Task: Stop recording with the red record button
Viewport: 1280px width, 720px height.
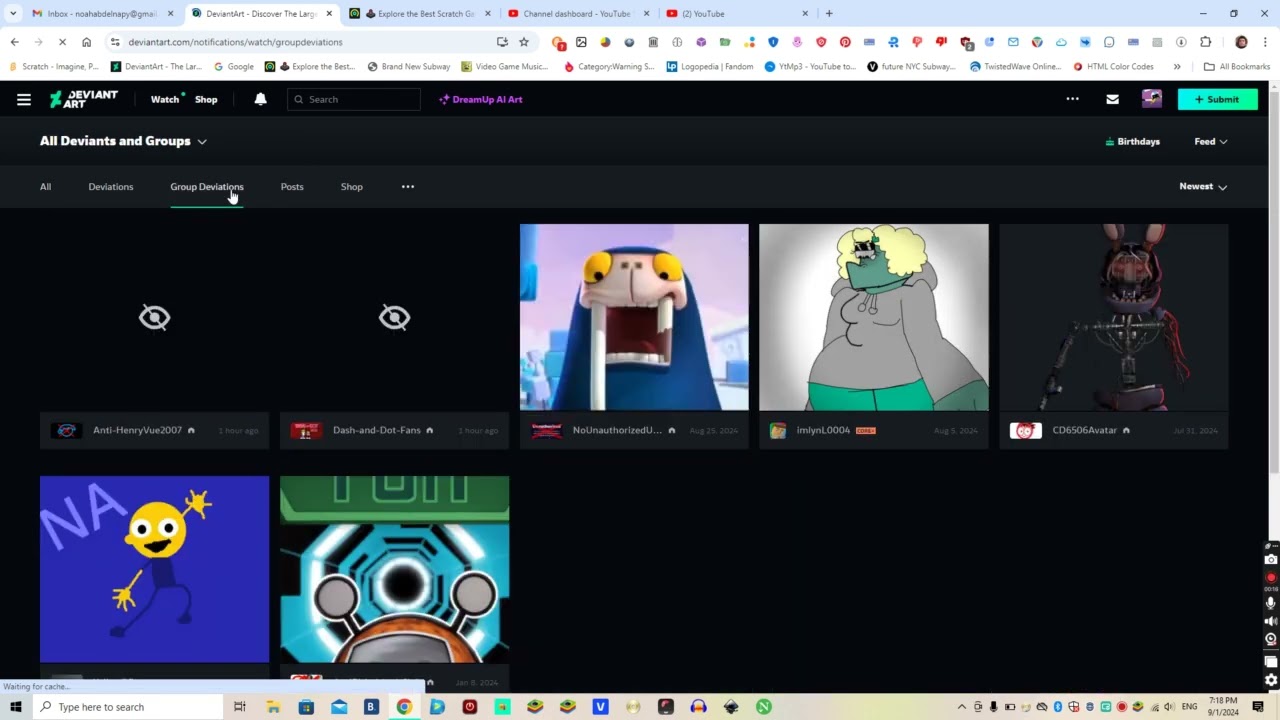Action: point(1271,578)
